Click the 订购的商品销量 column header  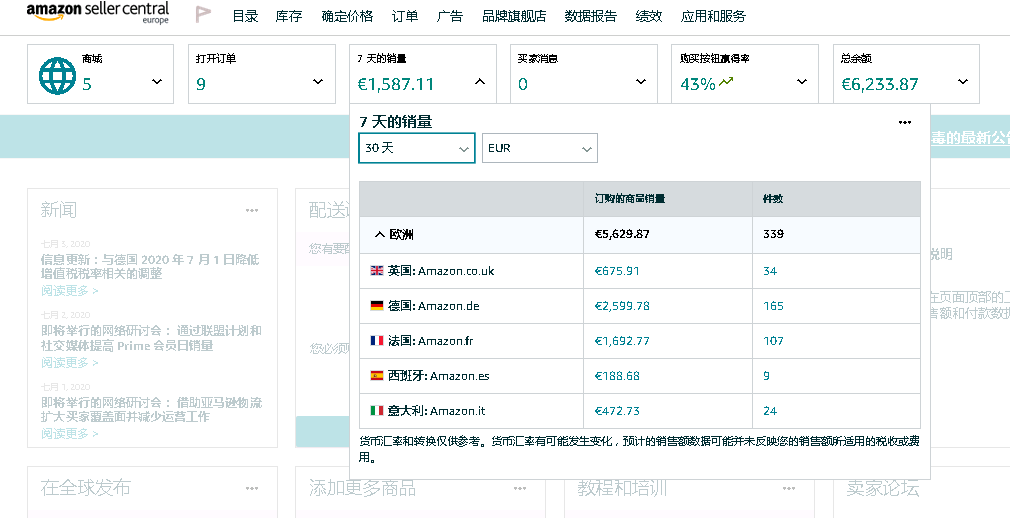pyautogui.click(x=629, y=198)
